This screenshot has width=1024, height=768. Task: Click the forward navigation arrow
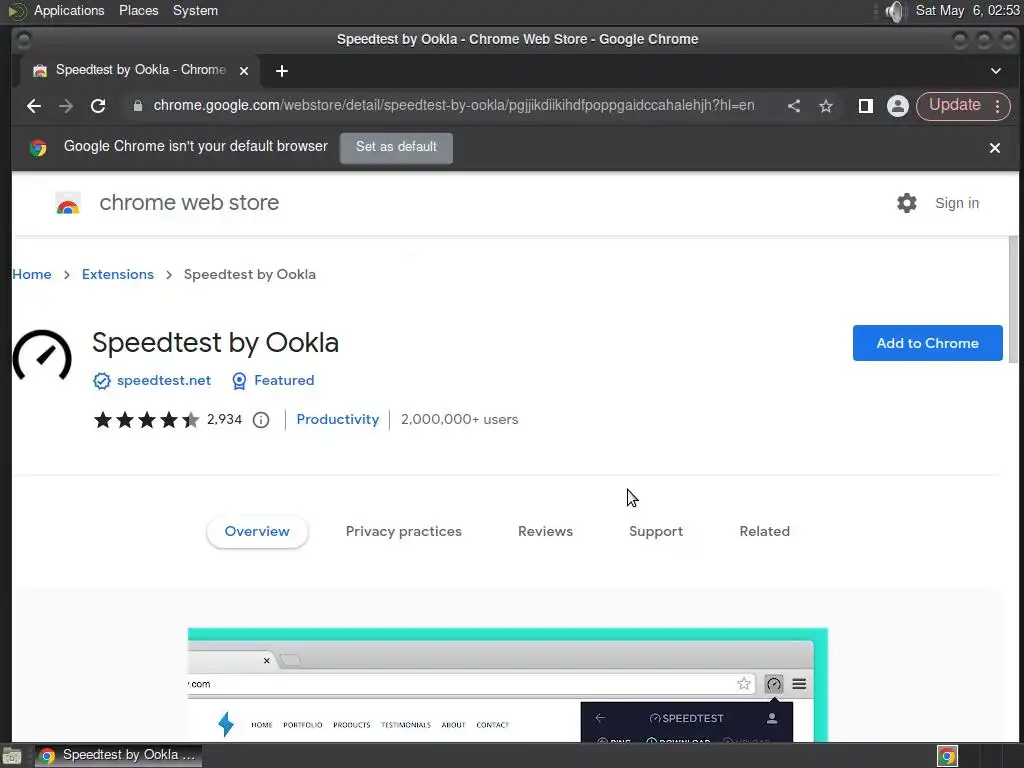point(66,106)
